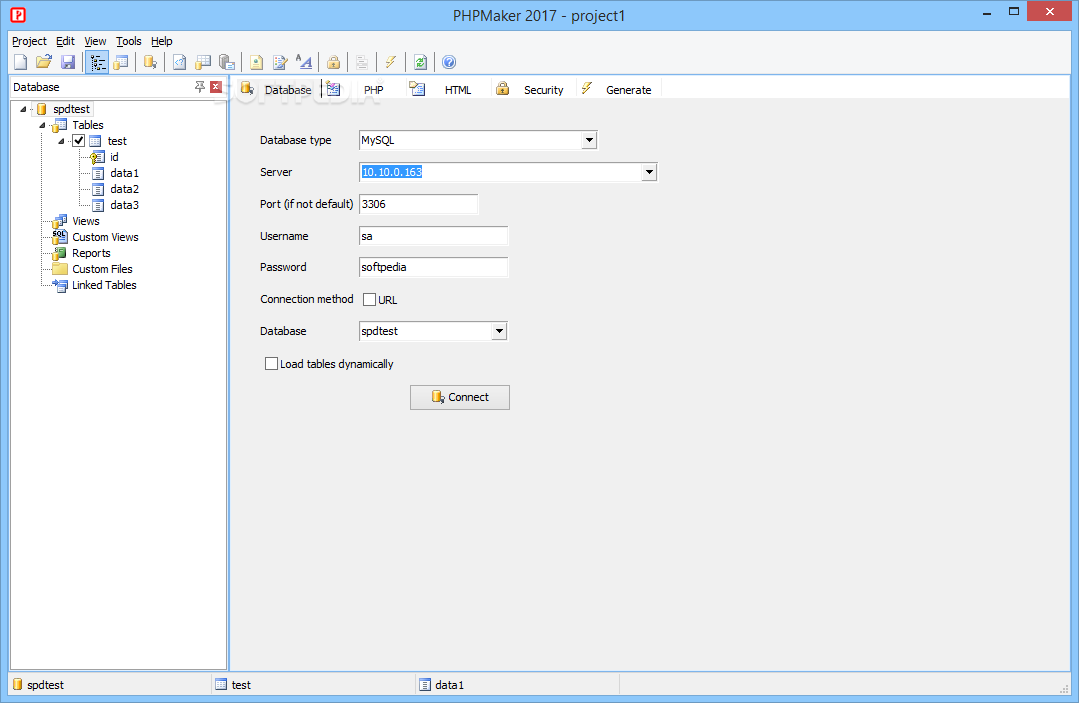Click the Connect button
This screenshot has height=703, width=1079.
[x=460, y=398]
